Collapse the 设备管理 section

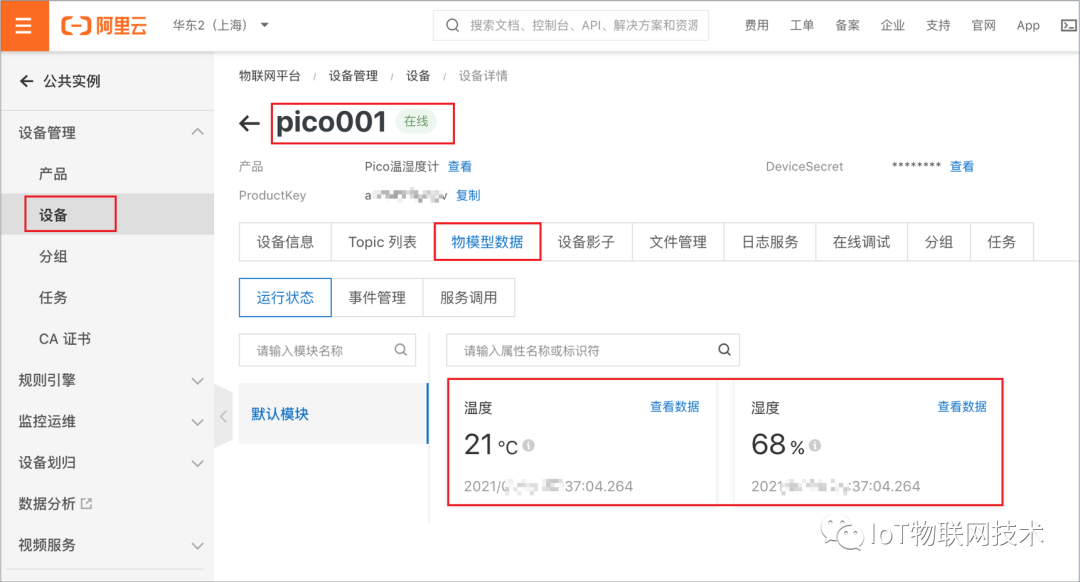(x=197, y=132)
